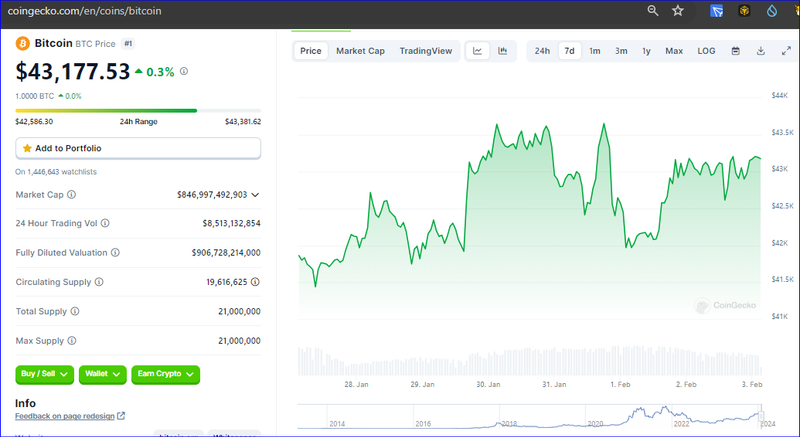
Task: Select the 3m chart range
Action: [621, 51]
